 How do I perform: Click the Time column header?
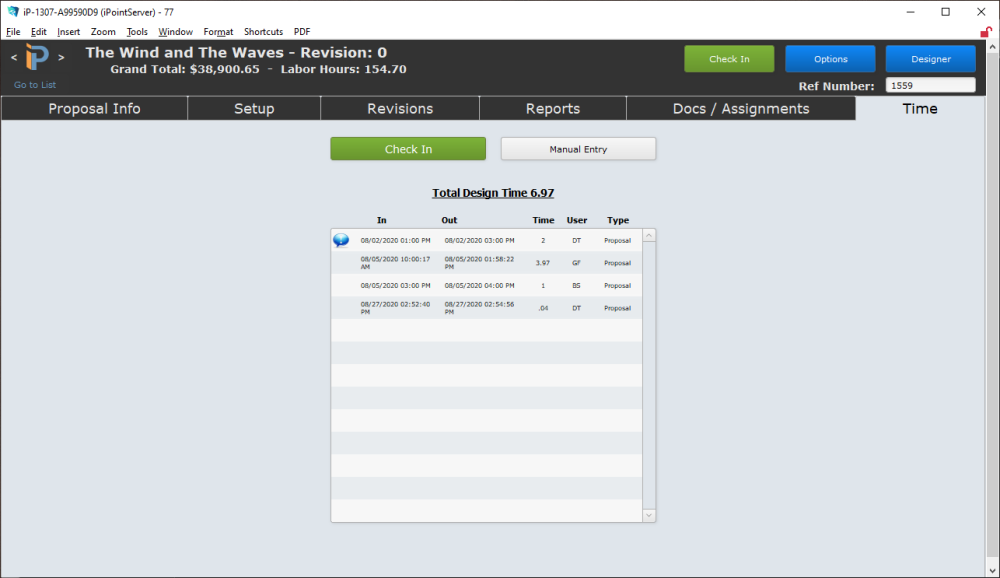[x=543, y=220]
